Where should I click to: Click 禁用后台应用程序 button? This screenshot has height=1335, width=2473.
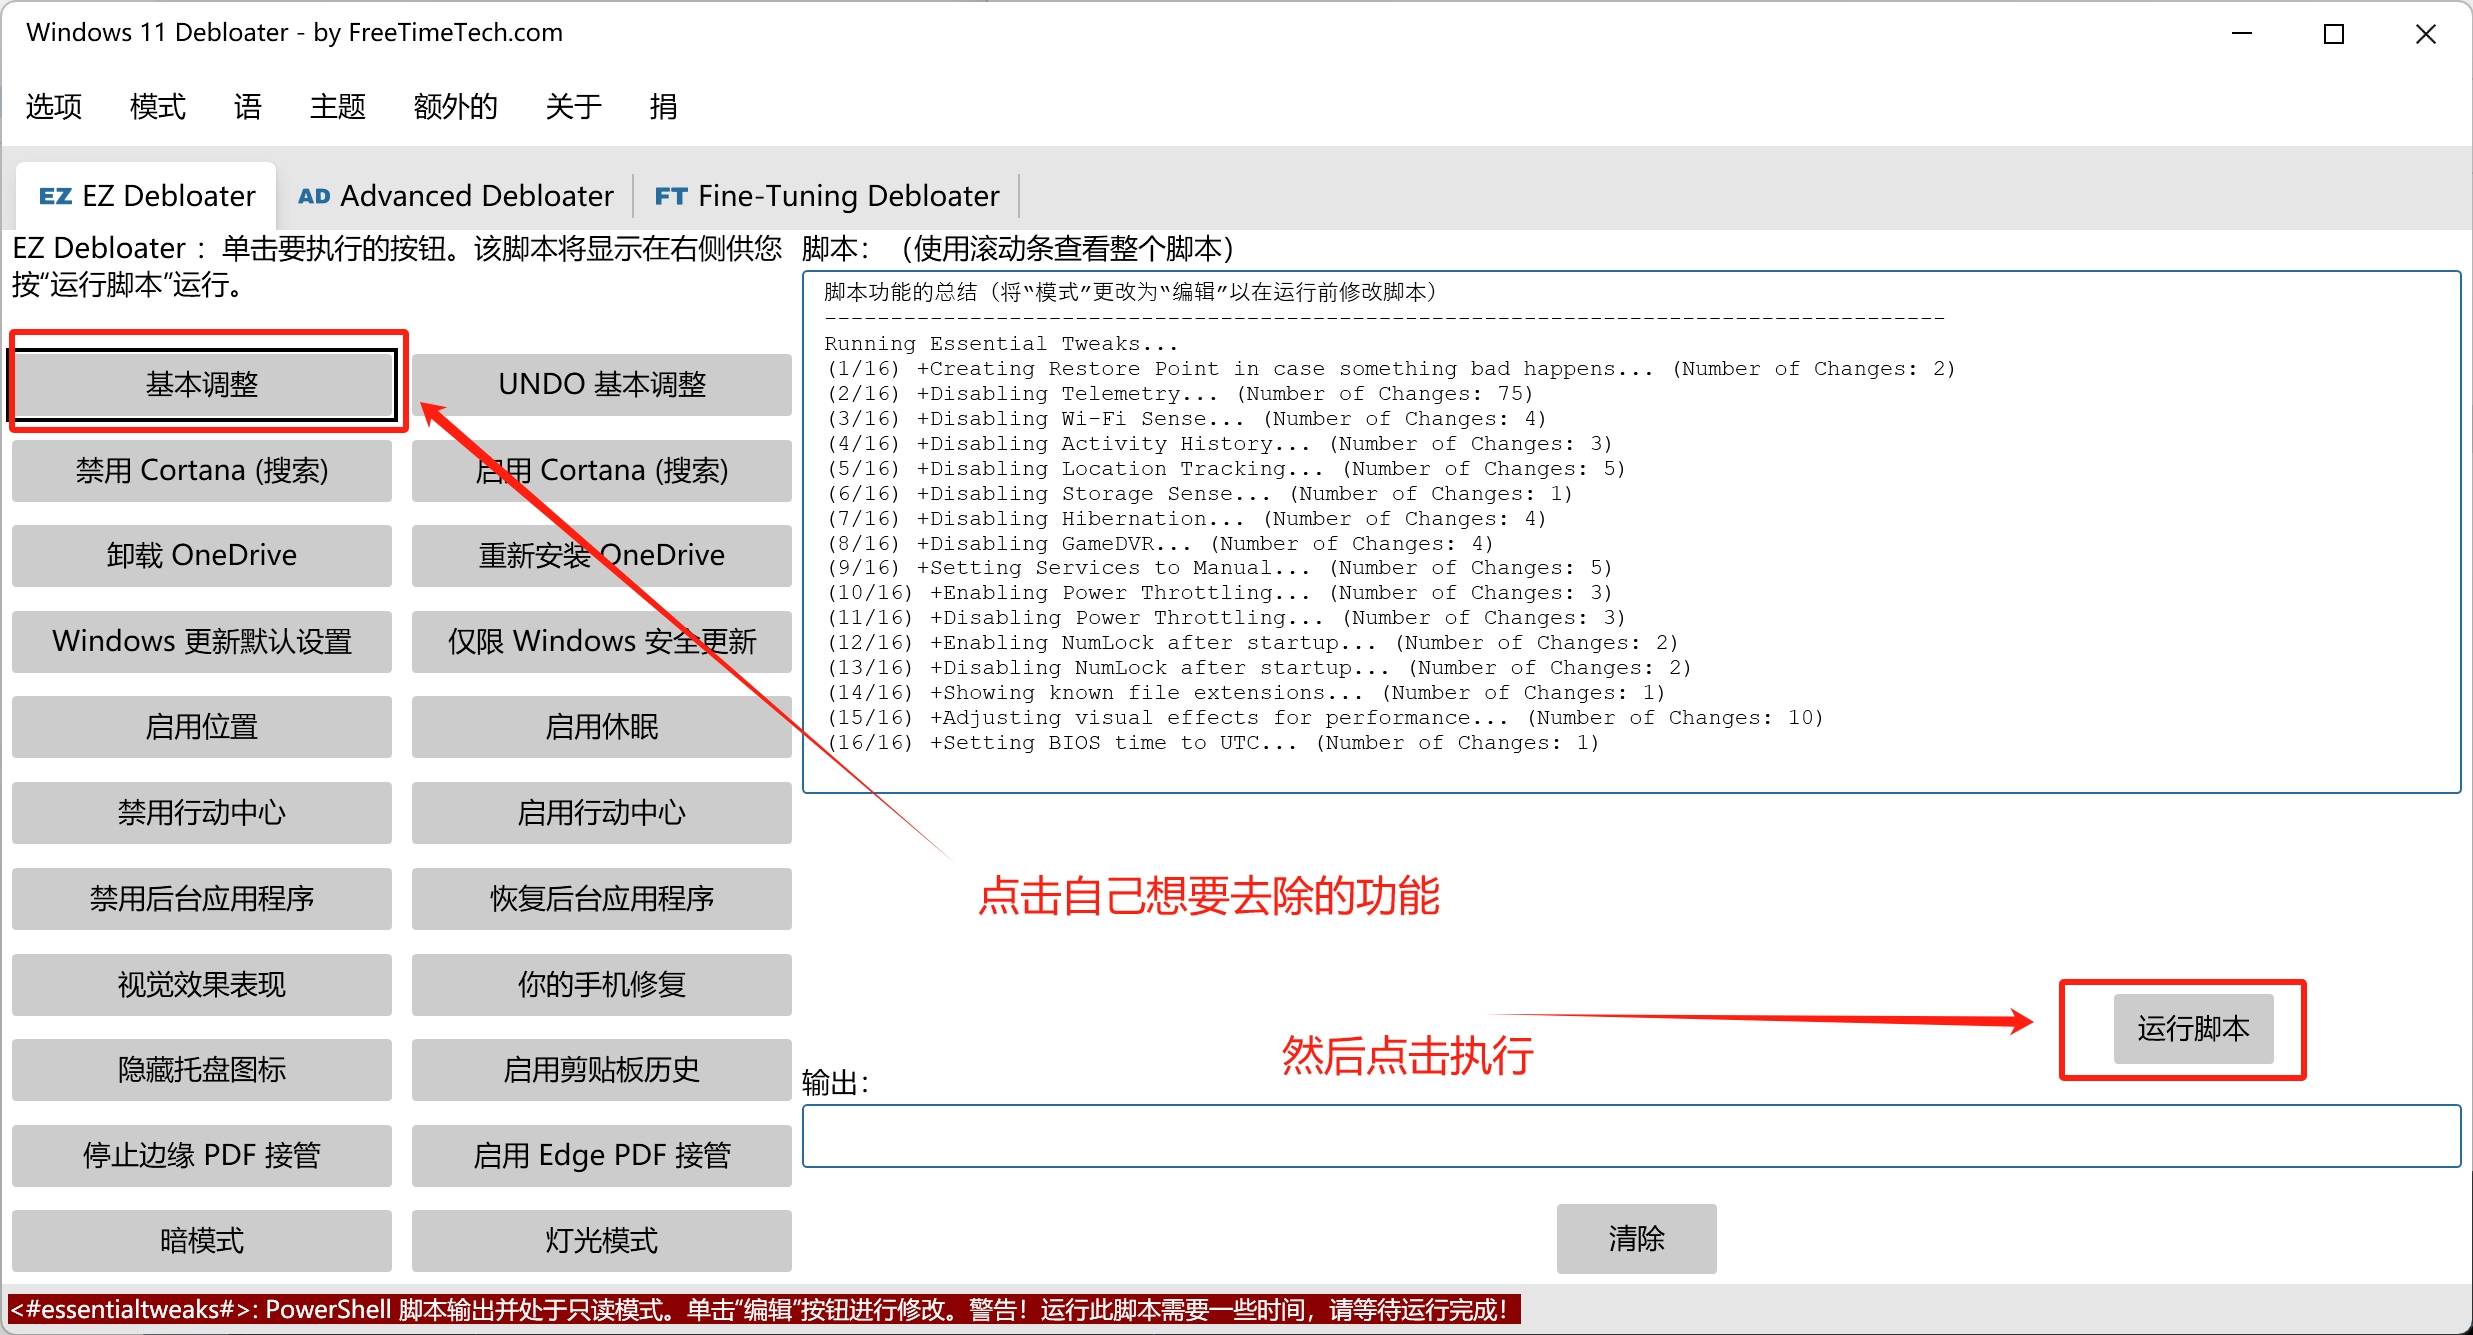[202, 898]
